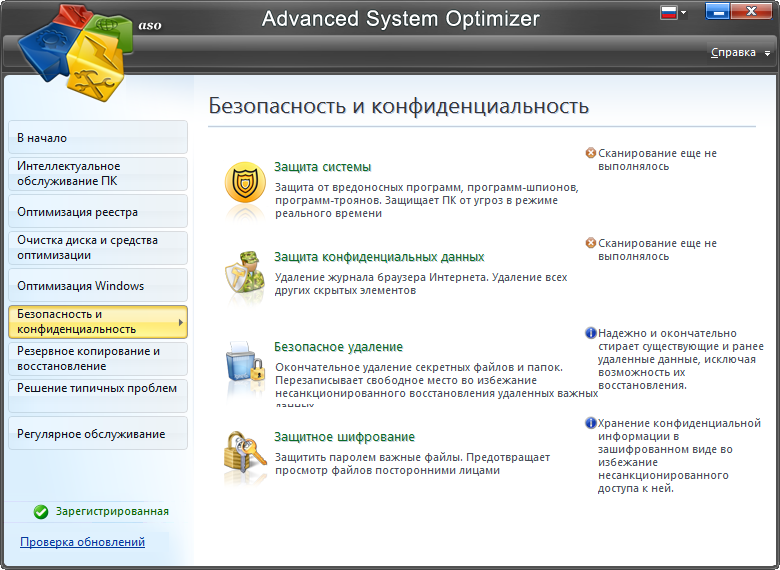Click the info icon beside Надежно и окончательно
Image resolution: width=780 pixels, height=570 pixels.
click(x=590, y=333)
